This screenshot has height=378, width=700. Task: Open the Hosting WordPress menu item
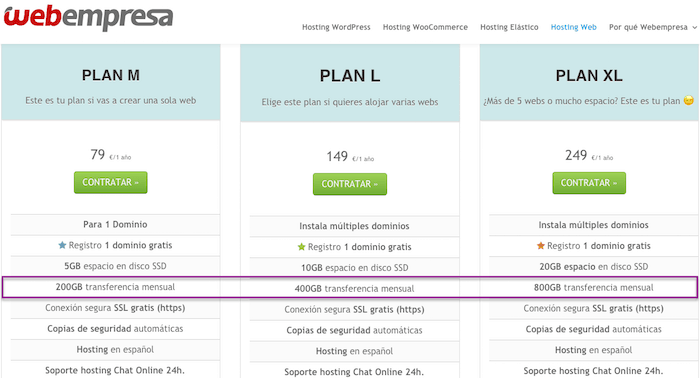(x=336, y=27)
